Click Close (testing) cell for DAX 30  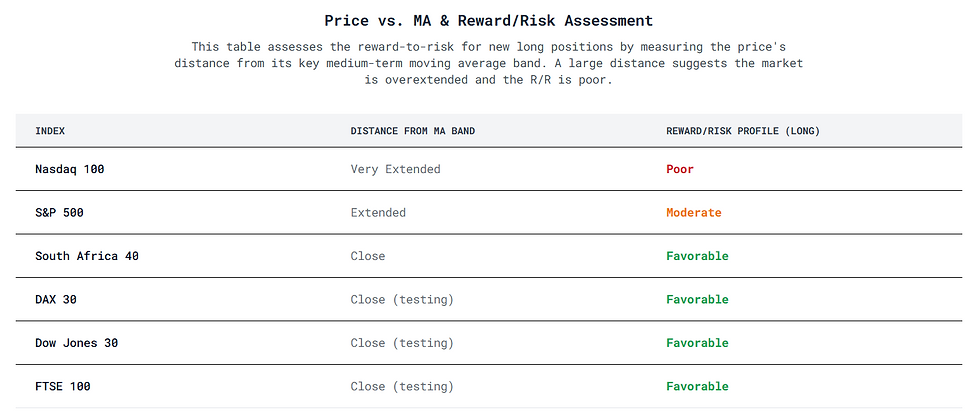pos(402,299)
